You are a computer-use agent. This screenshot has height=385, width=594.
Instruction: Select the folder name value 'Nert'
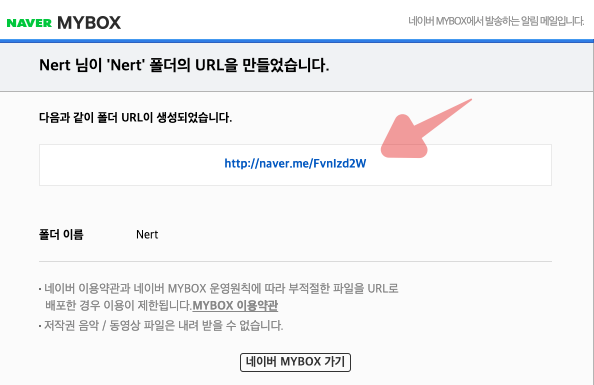click(147, 235)
